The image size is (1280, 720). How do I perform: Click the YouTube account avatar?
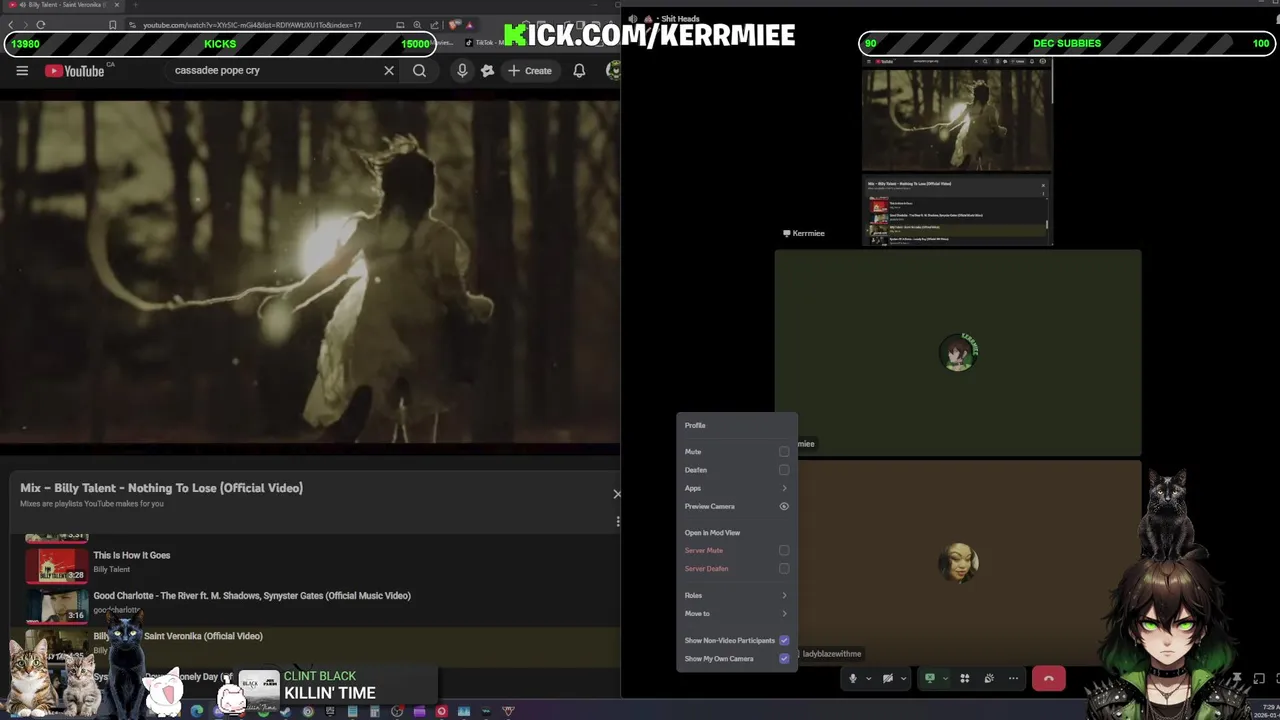coord(613,70)
